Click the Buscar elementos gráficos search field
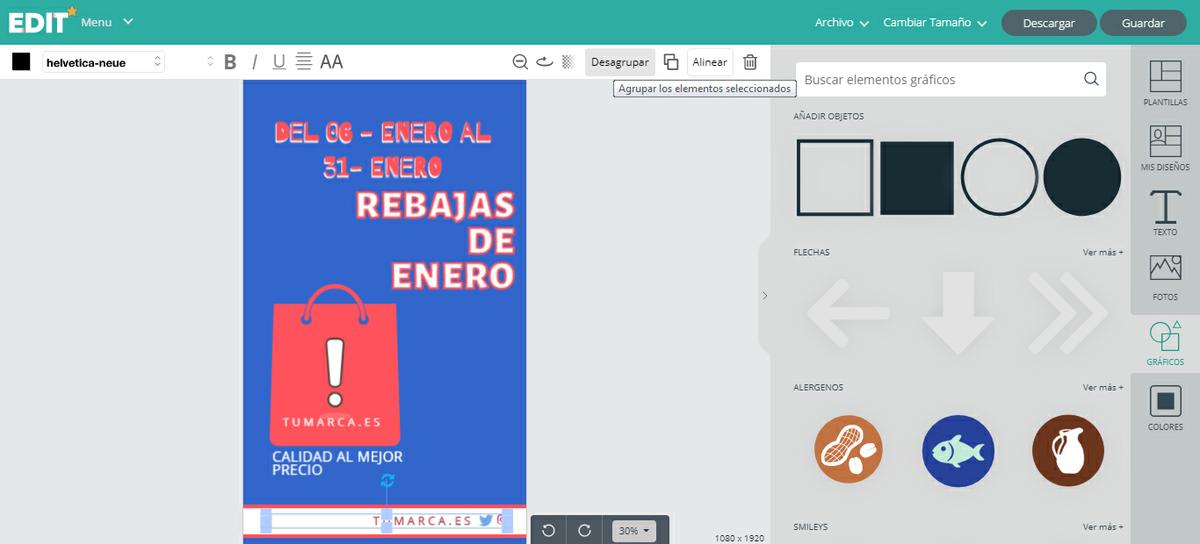This screenshot has width=1200, height=544. coord(940,79)
